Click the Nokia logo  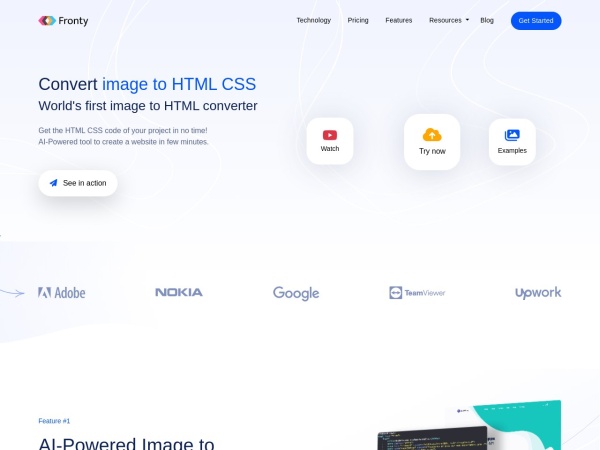tap(179, 292)
